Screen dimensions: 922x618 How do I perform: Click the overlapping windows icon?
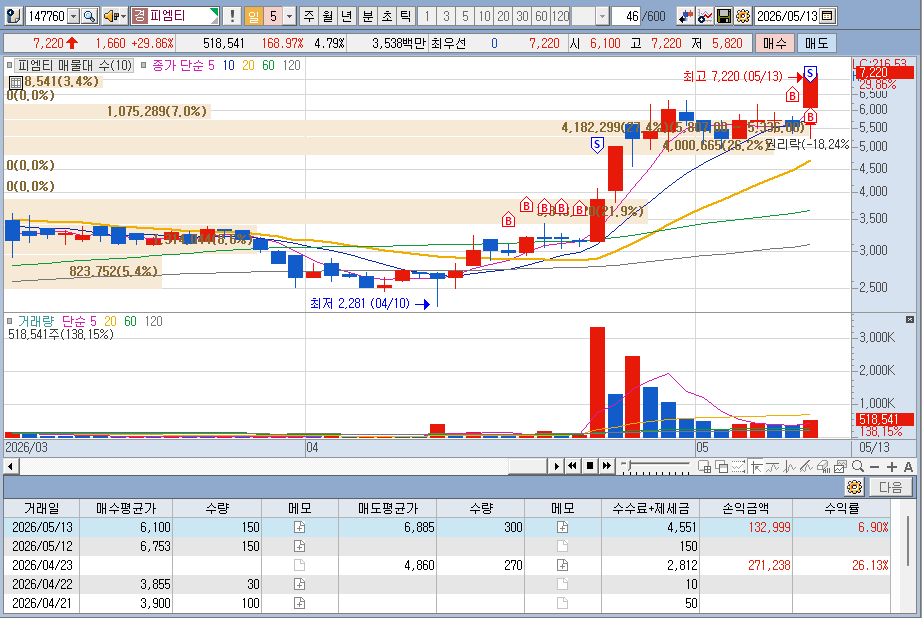pyautogui.click(x=721, y=466)
